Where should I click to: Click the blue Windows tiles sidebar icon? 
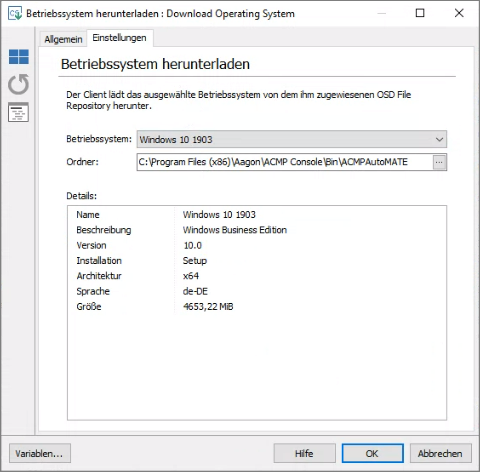click(19, 56)
